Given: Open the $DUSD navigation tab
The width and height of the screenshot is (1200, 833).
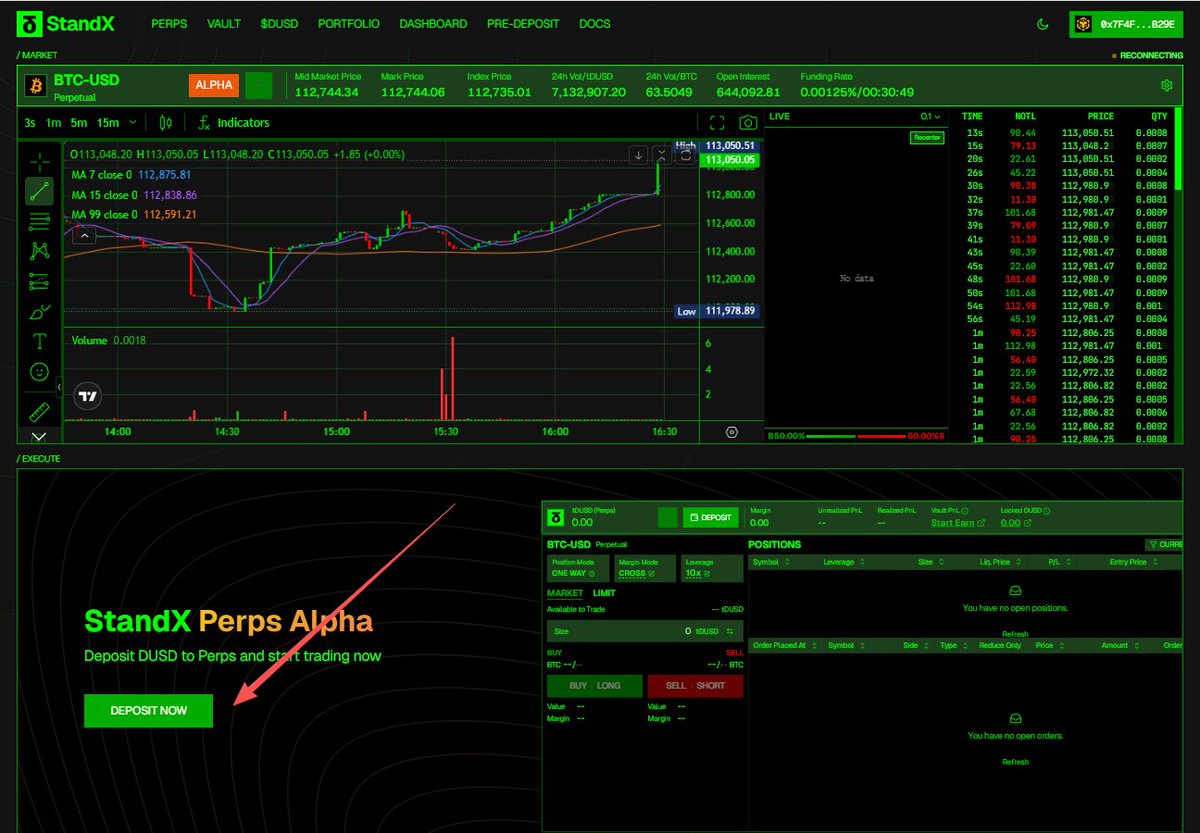Looking at the screenshot, I should (279, 24).
